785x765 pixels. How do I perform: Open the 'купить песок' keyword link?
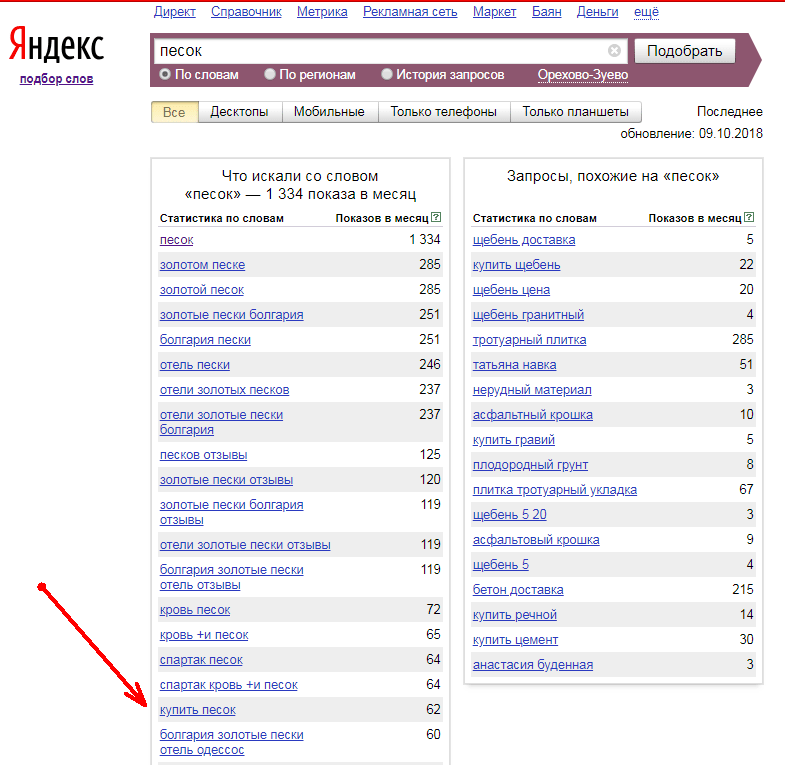[x=197, y=710]
